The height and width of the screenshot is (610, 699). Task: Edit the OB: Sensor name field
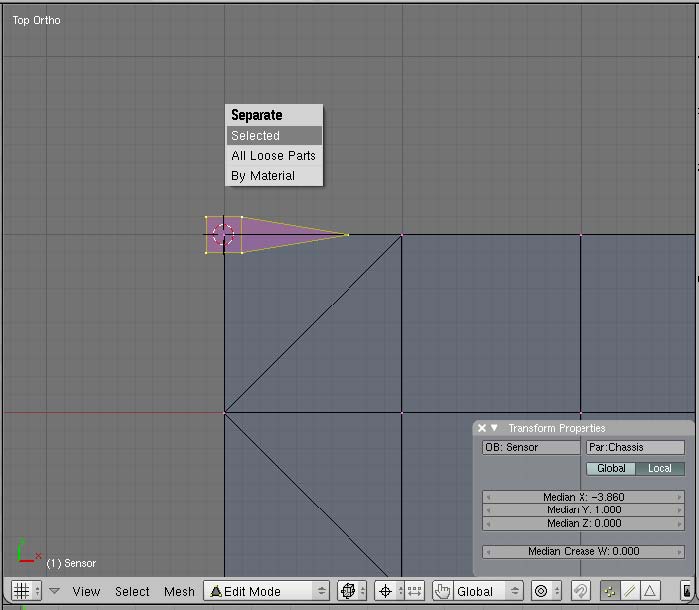click(531, 447)
